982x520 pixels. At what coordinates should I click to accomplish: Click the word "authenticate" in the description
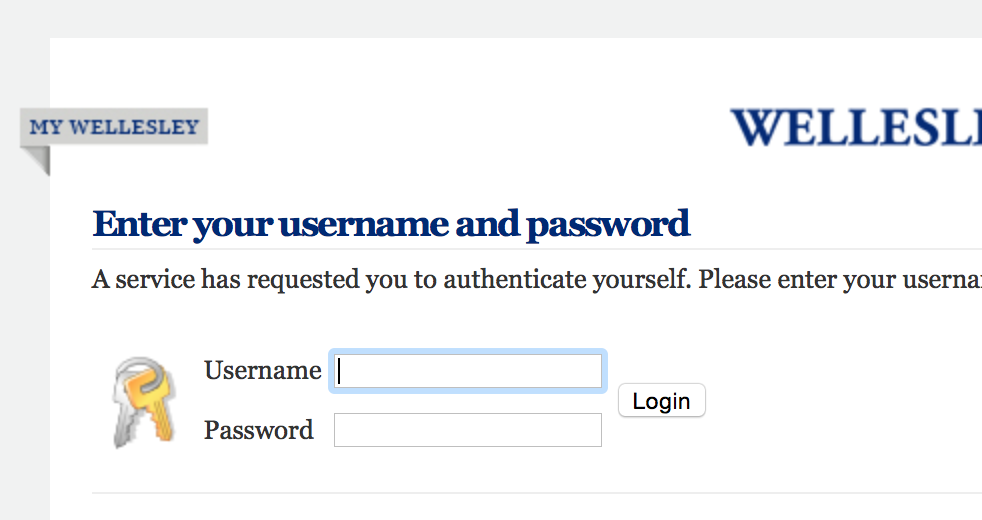tap(505, 279)
